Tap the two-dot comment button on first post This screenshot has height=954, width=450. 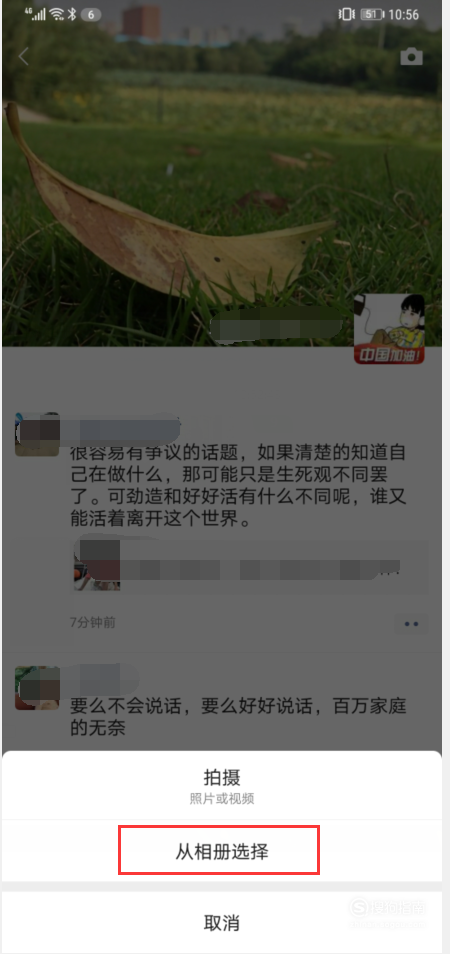[x=412, y=624]
